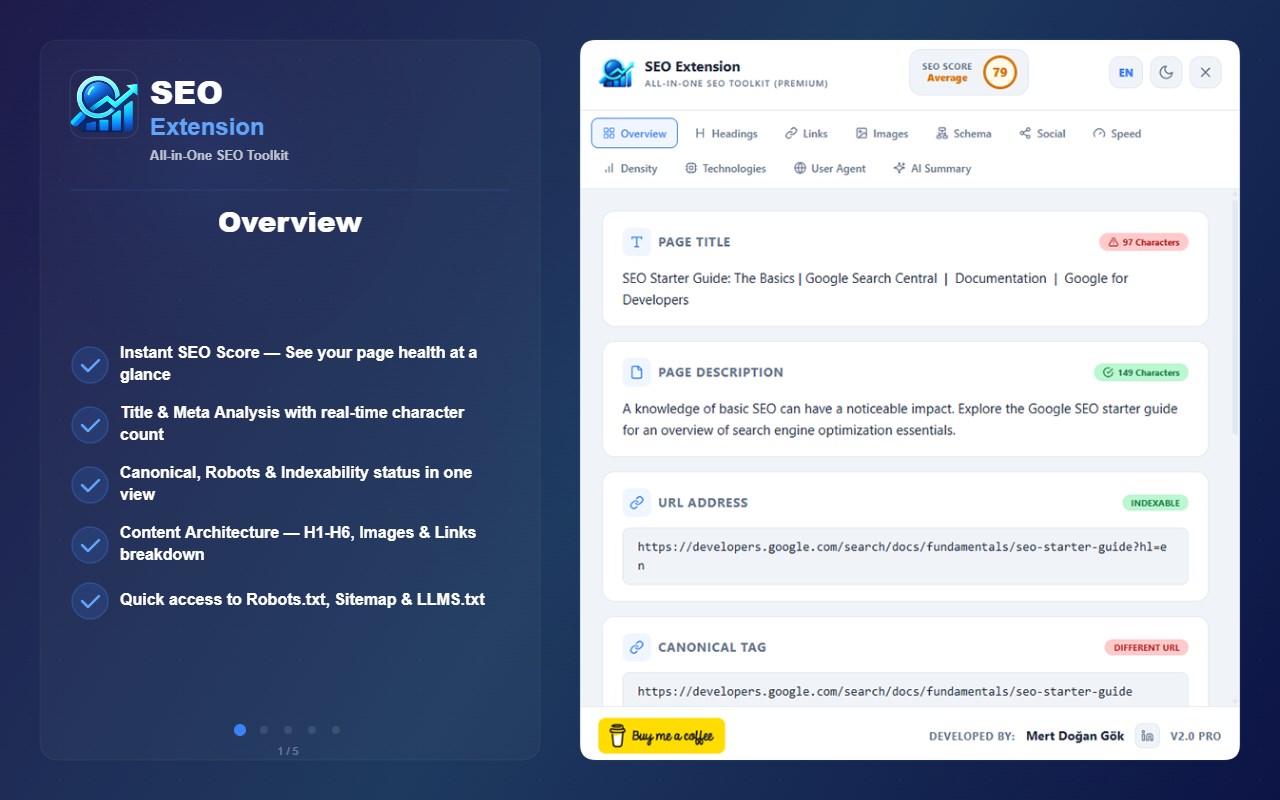The height and width of the screenshot is (800, 1280).
Task: Select the third slide indicator dot
Action: click(x=288, y=730)
